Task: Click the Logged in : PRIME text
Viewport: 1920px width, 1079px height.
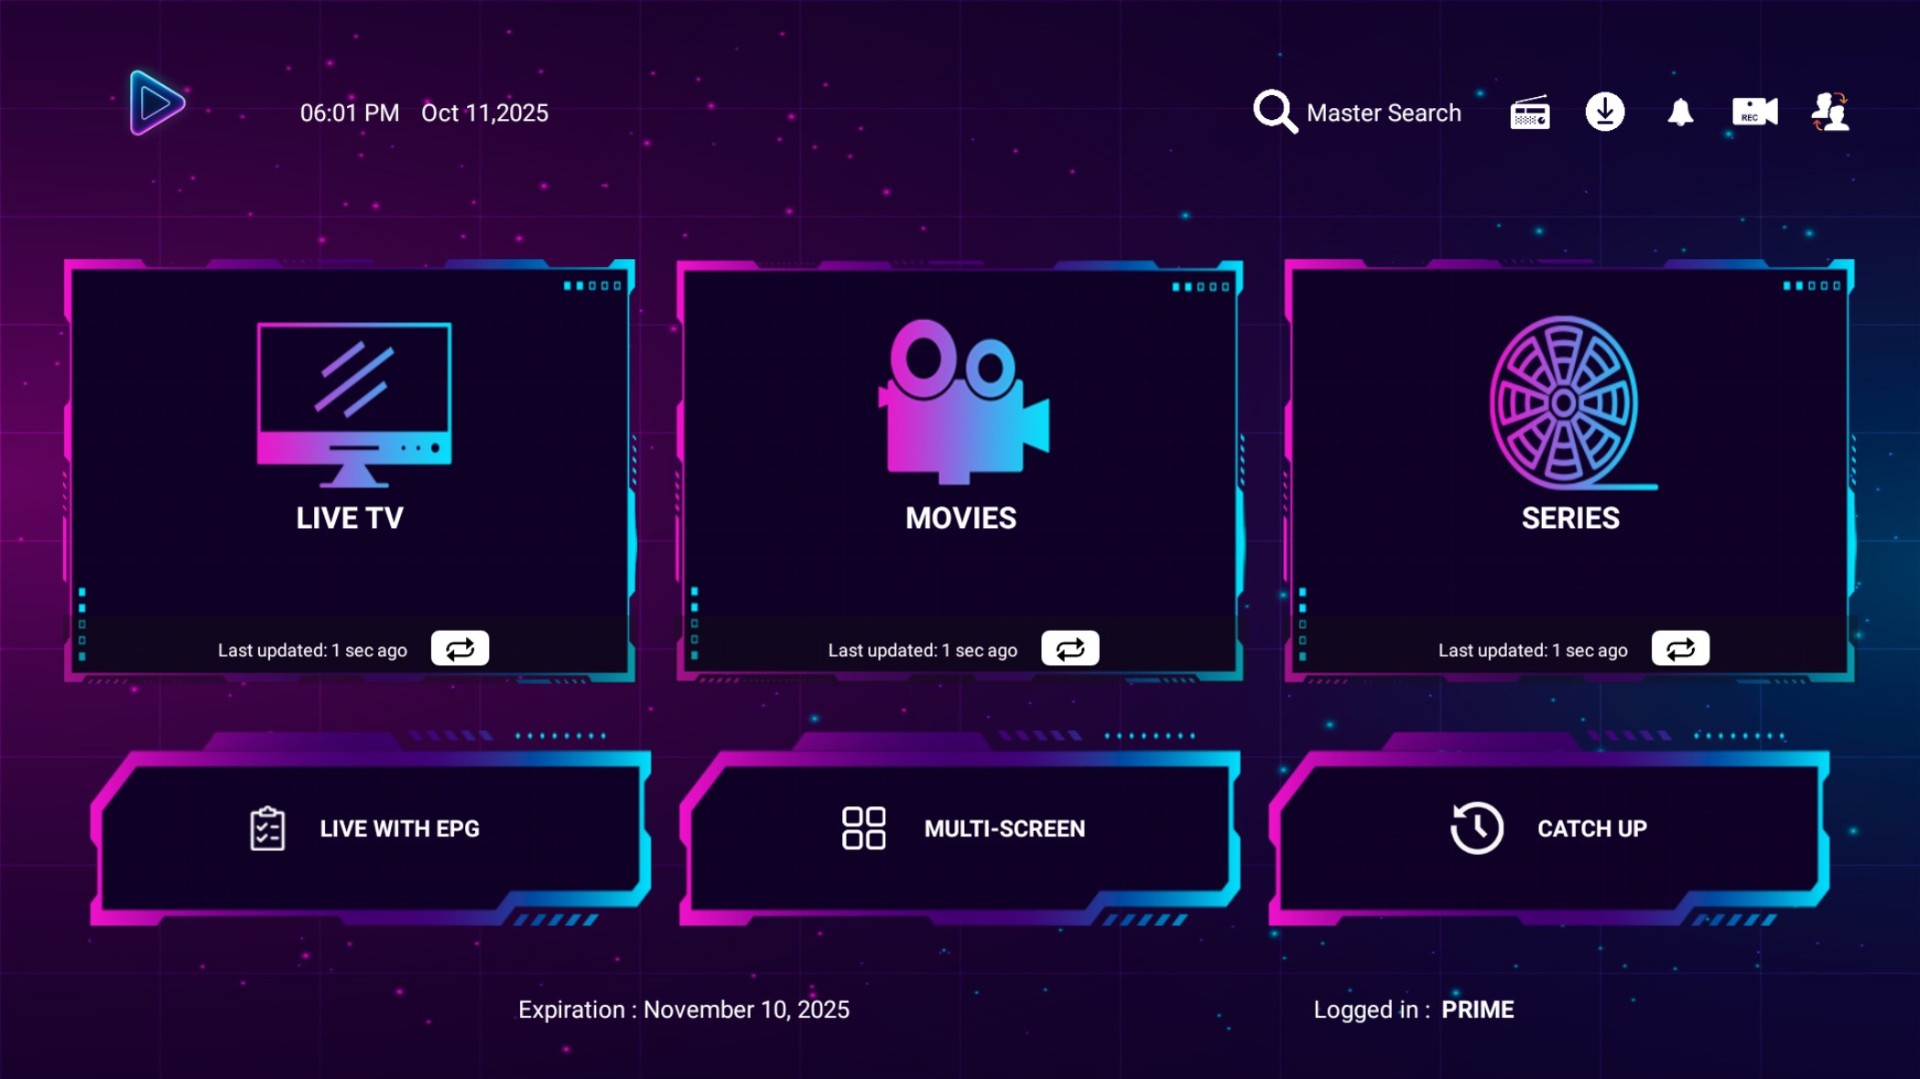Action: pyautogui.click(x=1414, y=1010)
